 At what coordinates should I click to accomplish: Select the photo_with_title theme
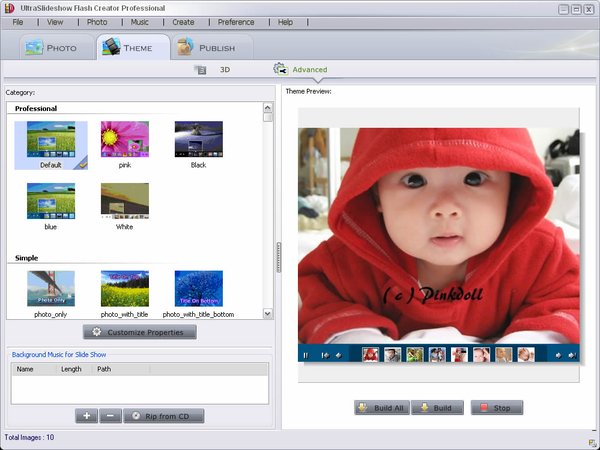coord(125,289)
